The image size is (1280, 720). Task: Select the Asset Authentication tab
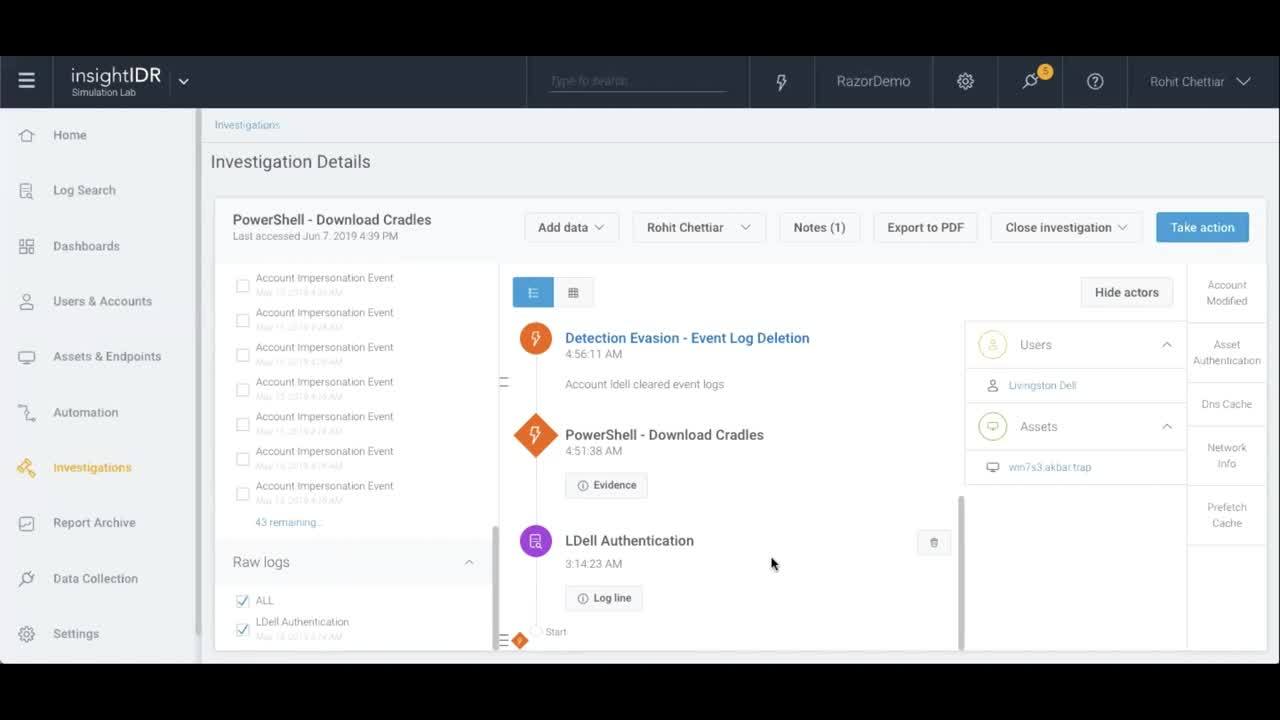tap(1227, 352)
